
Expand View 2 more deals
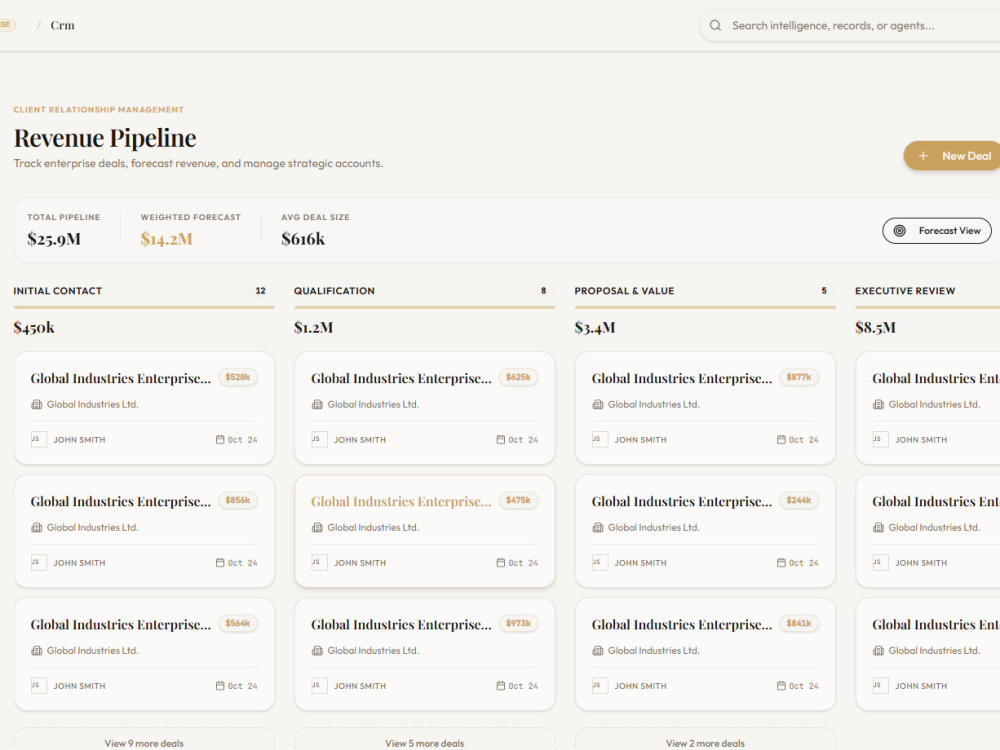[x=705, y=742]
